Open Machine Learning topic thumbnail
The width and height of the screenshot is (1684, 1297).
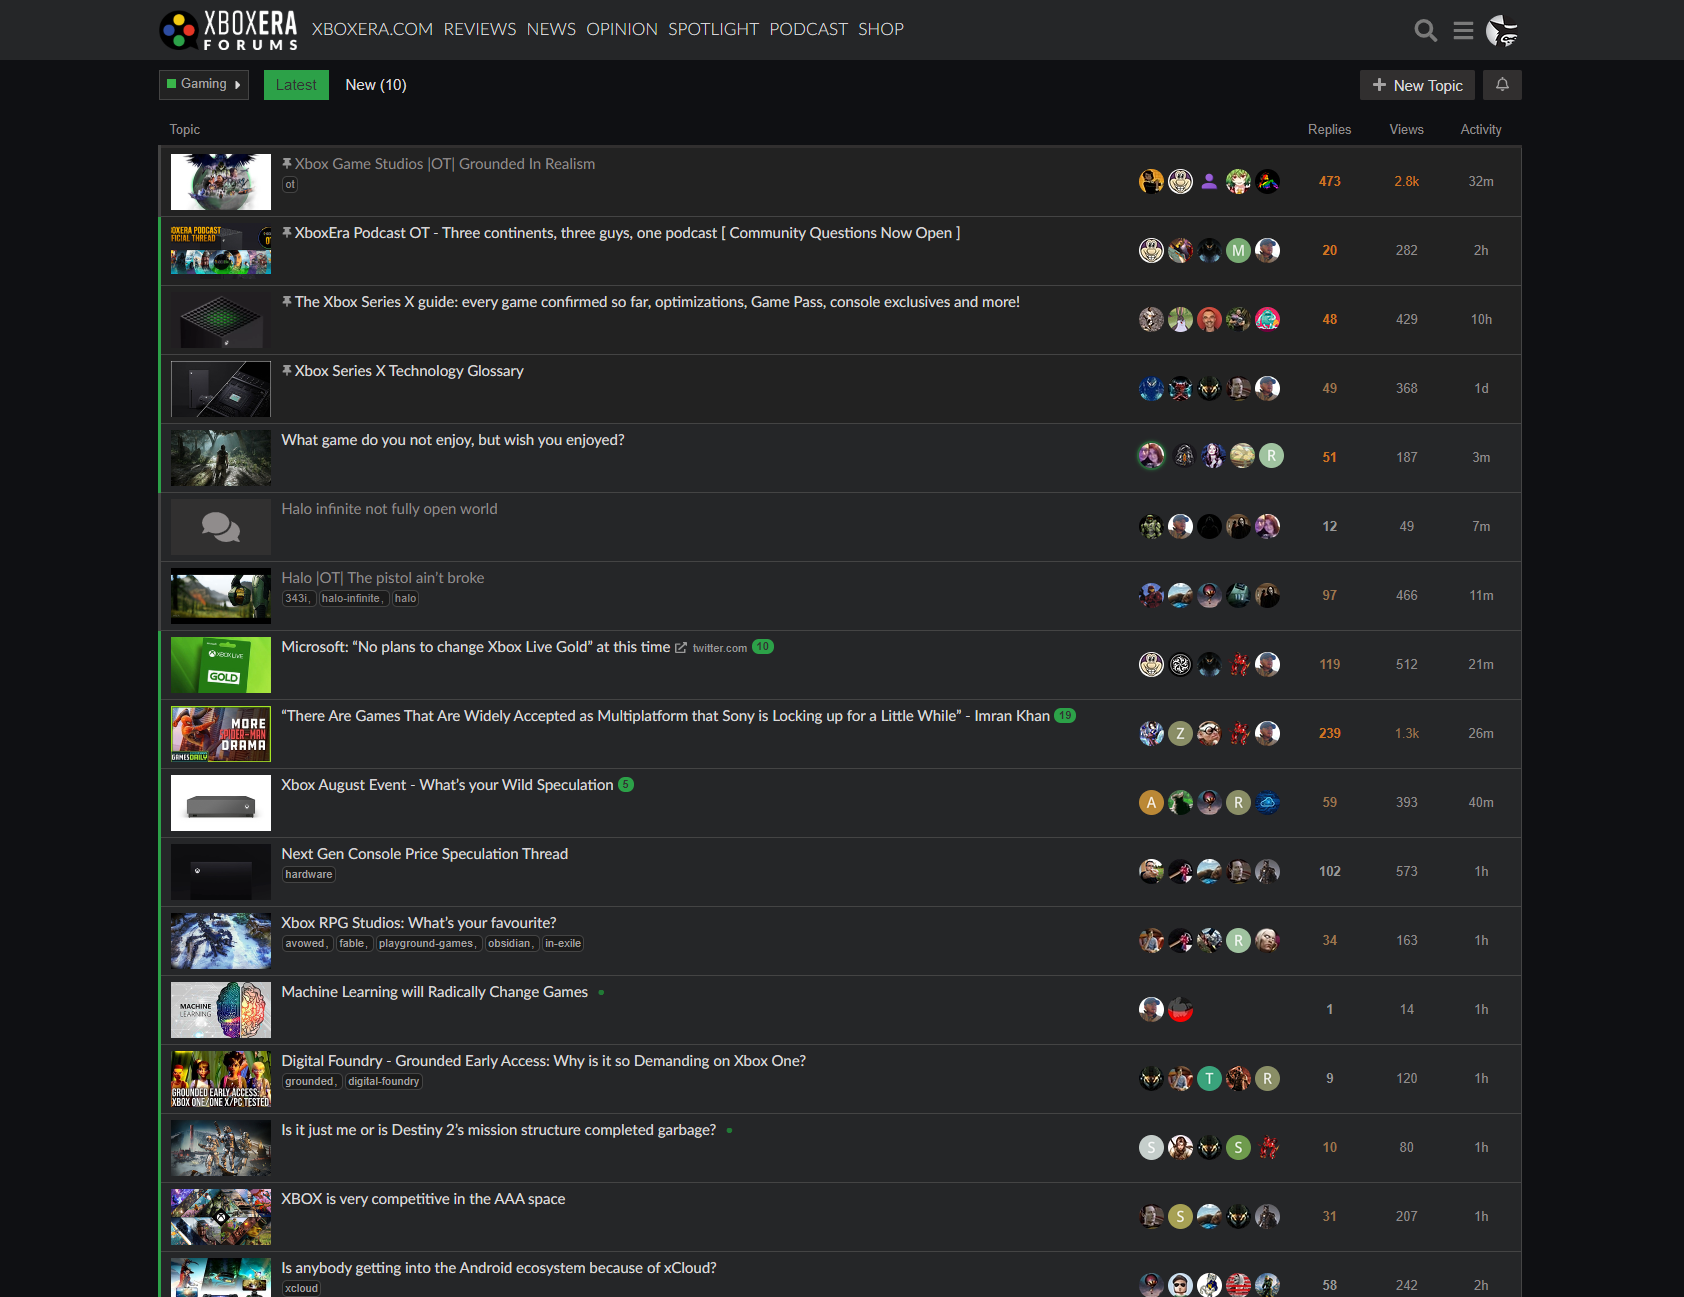221,1010
